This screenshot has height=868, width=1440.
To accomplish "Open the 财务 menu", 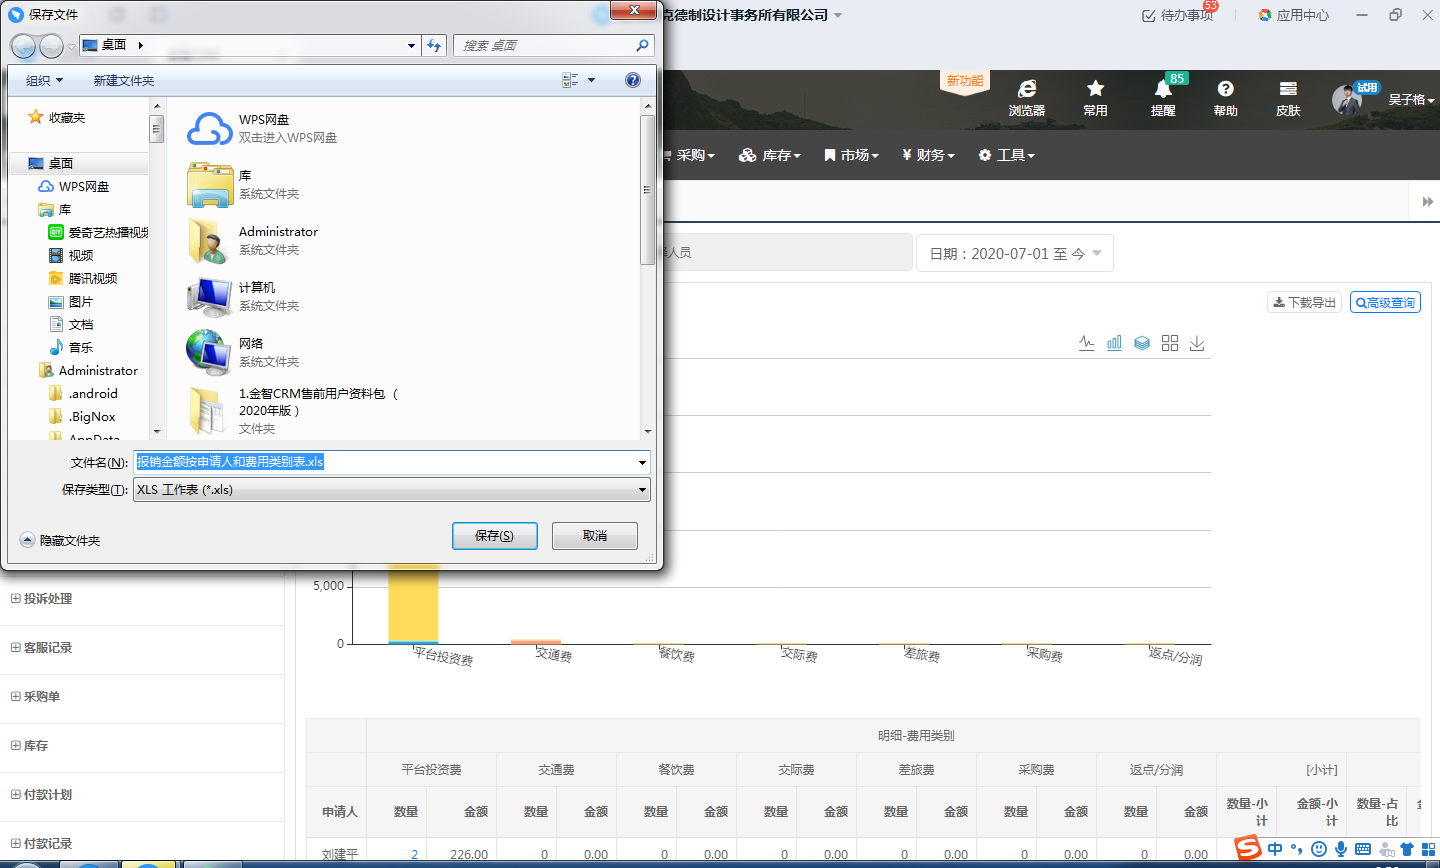I will [928, 155].
